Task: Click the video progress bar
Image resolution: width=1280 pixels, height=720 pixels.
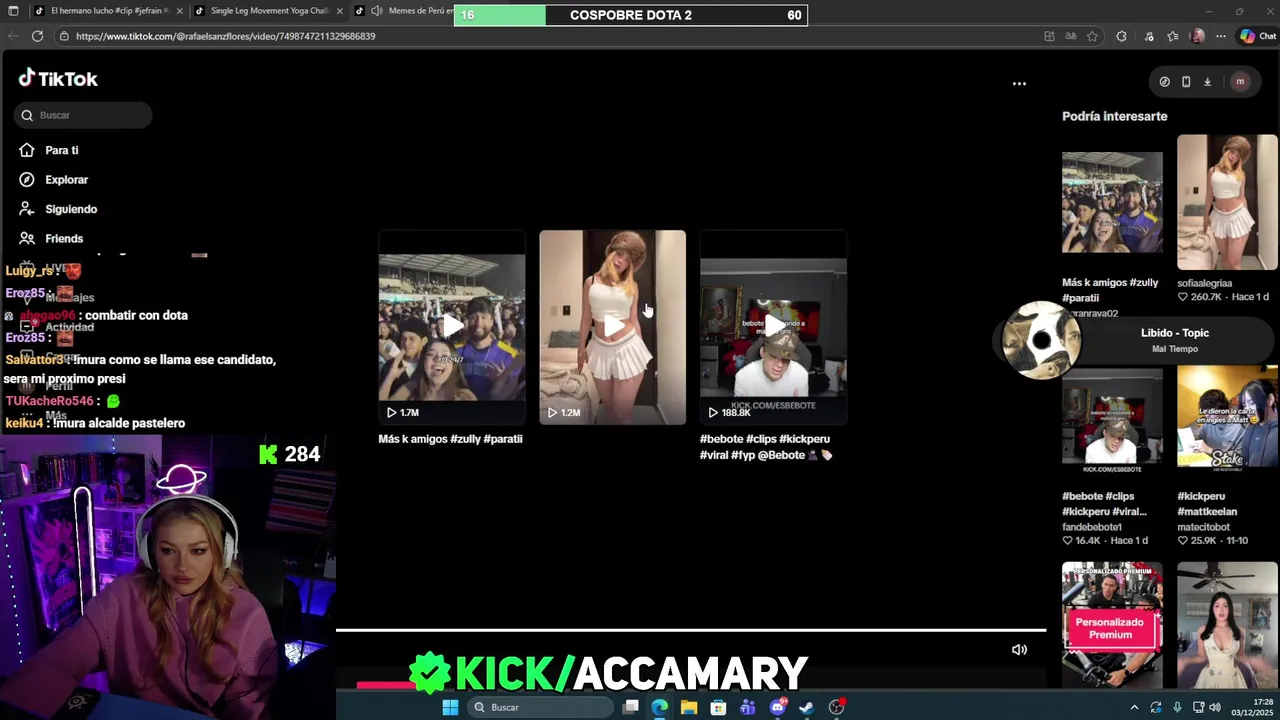Action: [x=690, y=631]
